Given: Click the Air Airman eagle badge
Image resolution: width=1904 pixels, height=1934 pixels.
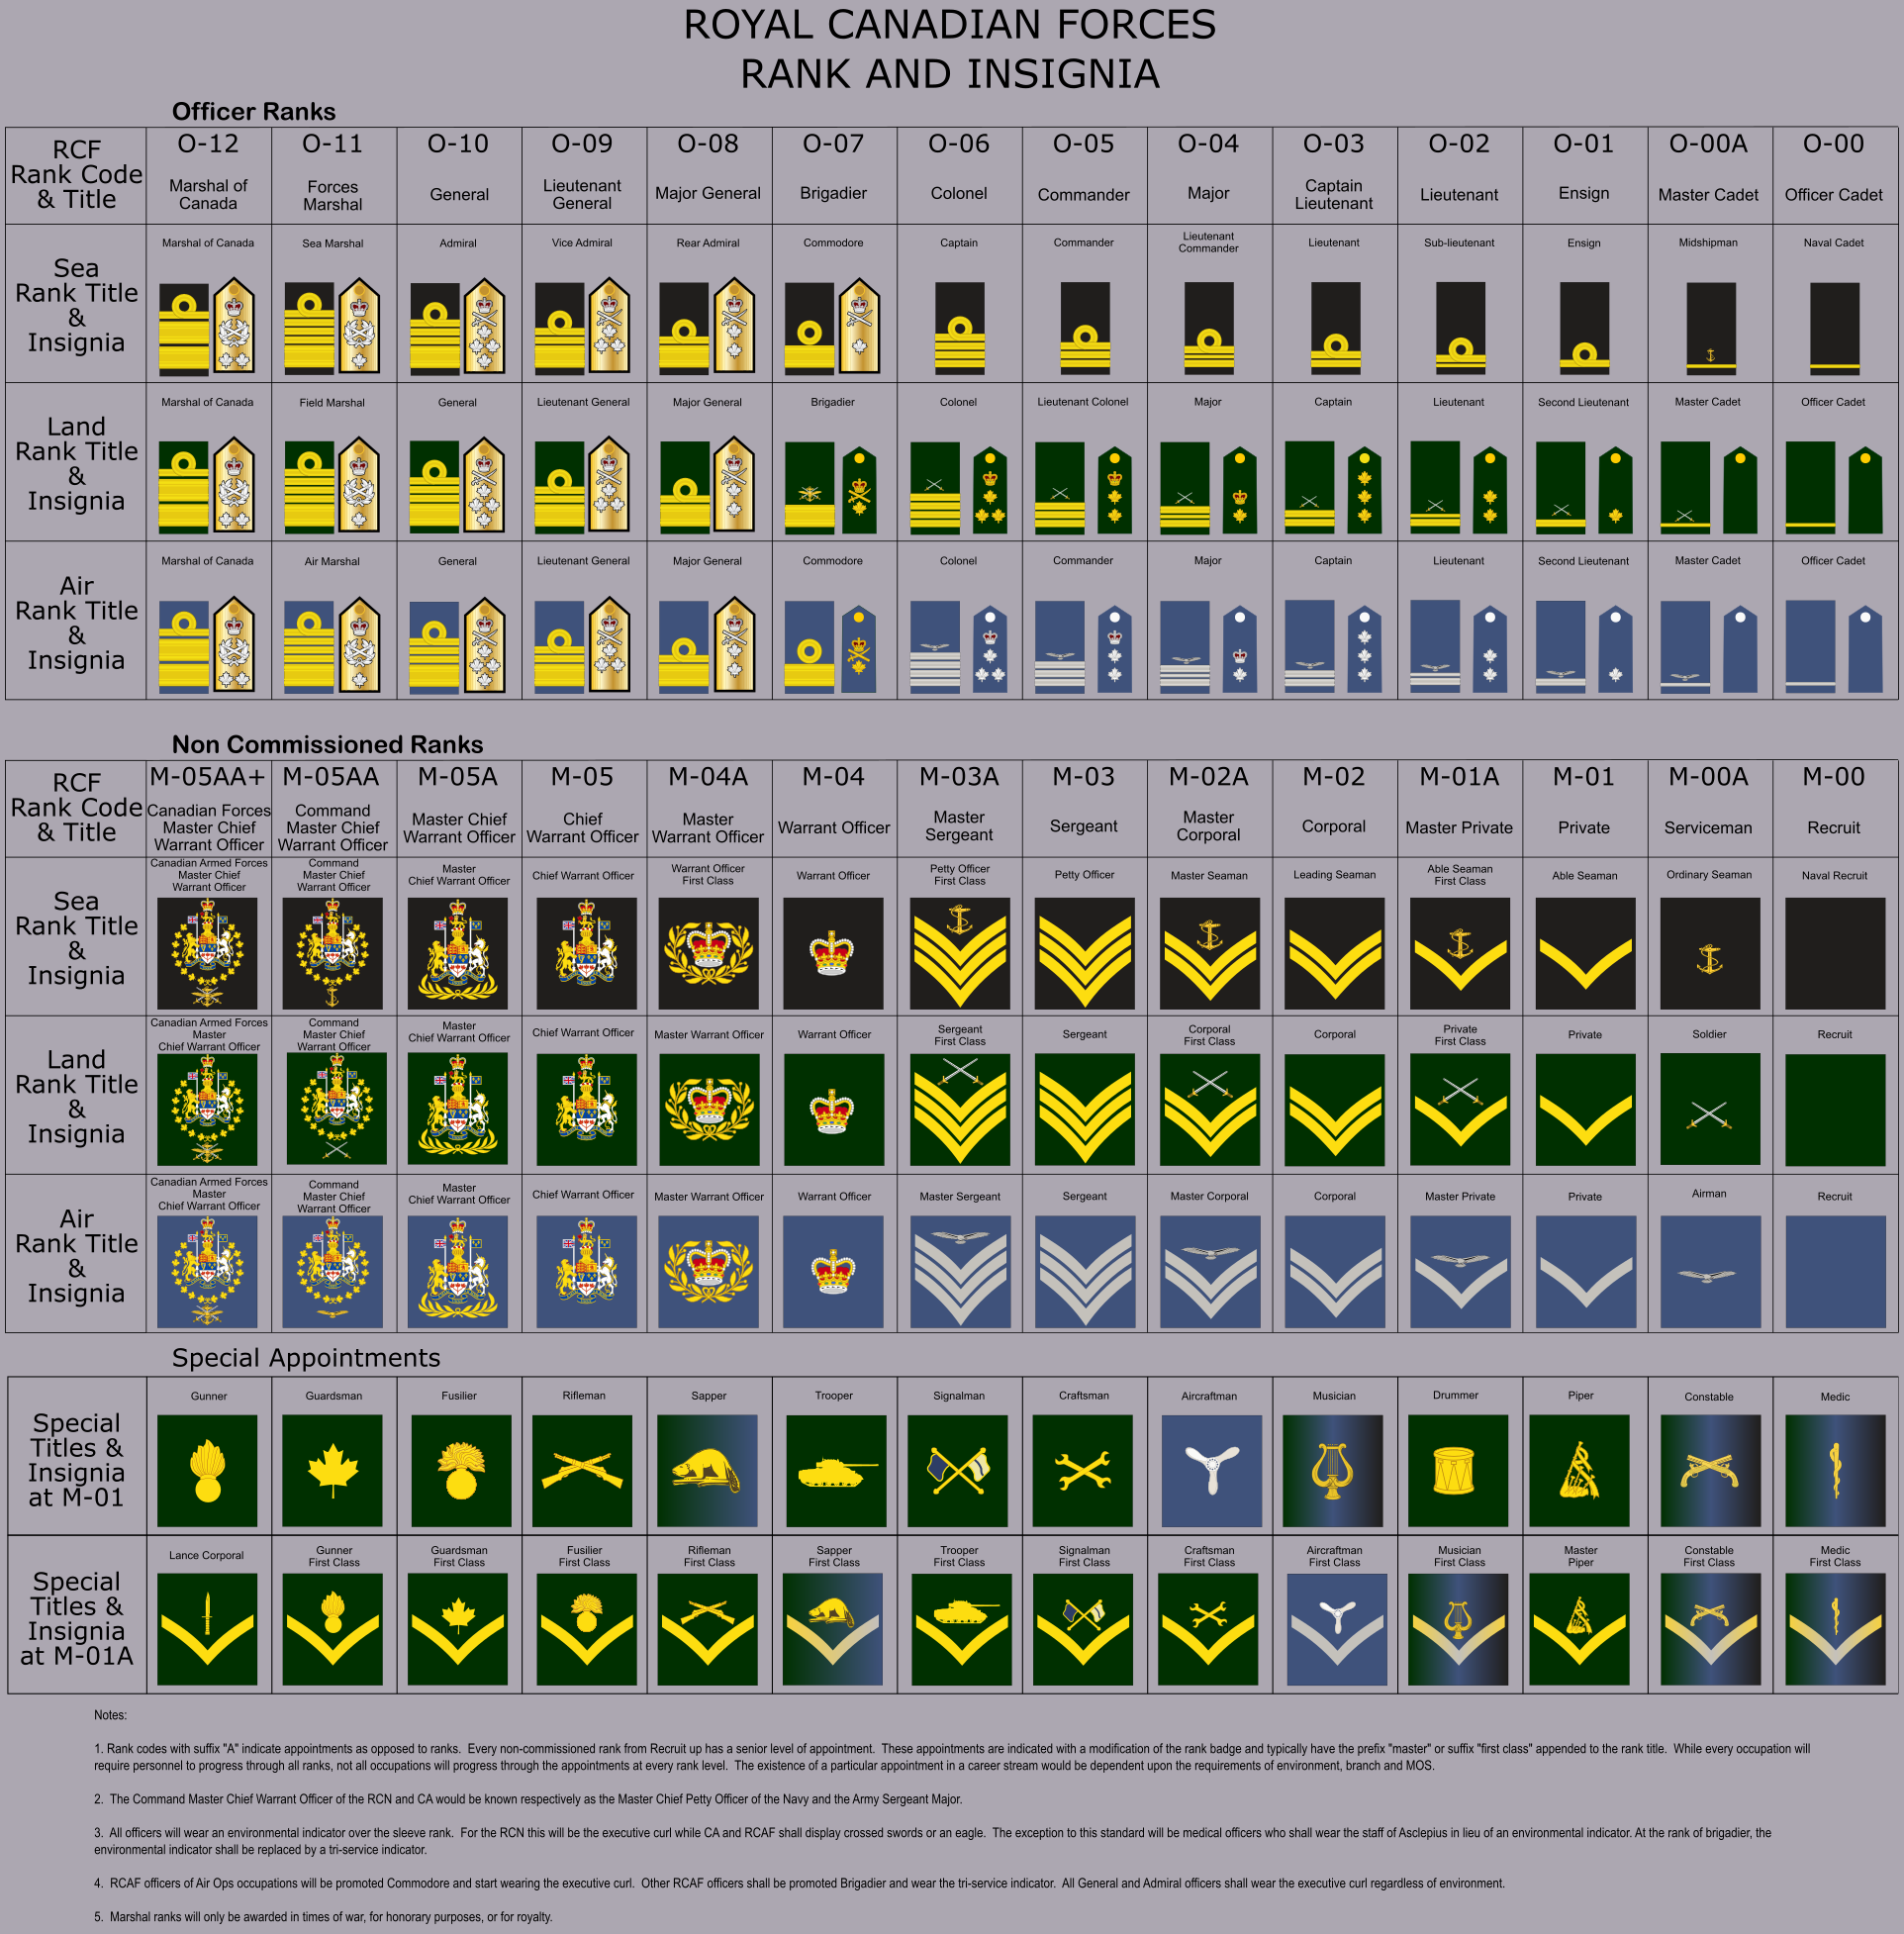Looking at the screenshot, I should [x=1711, y=1272].
